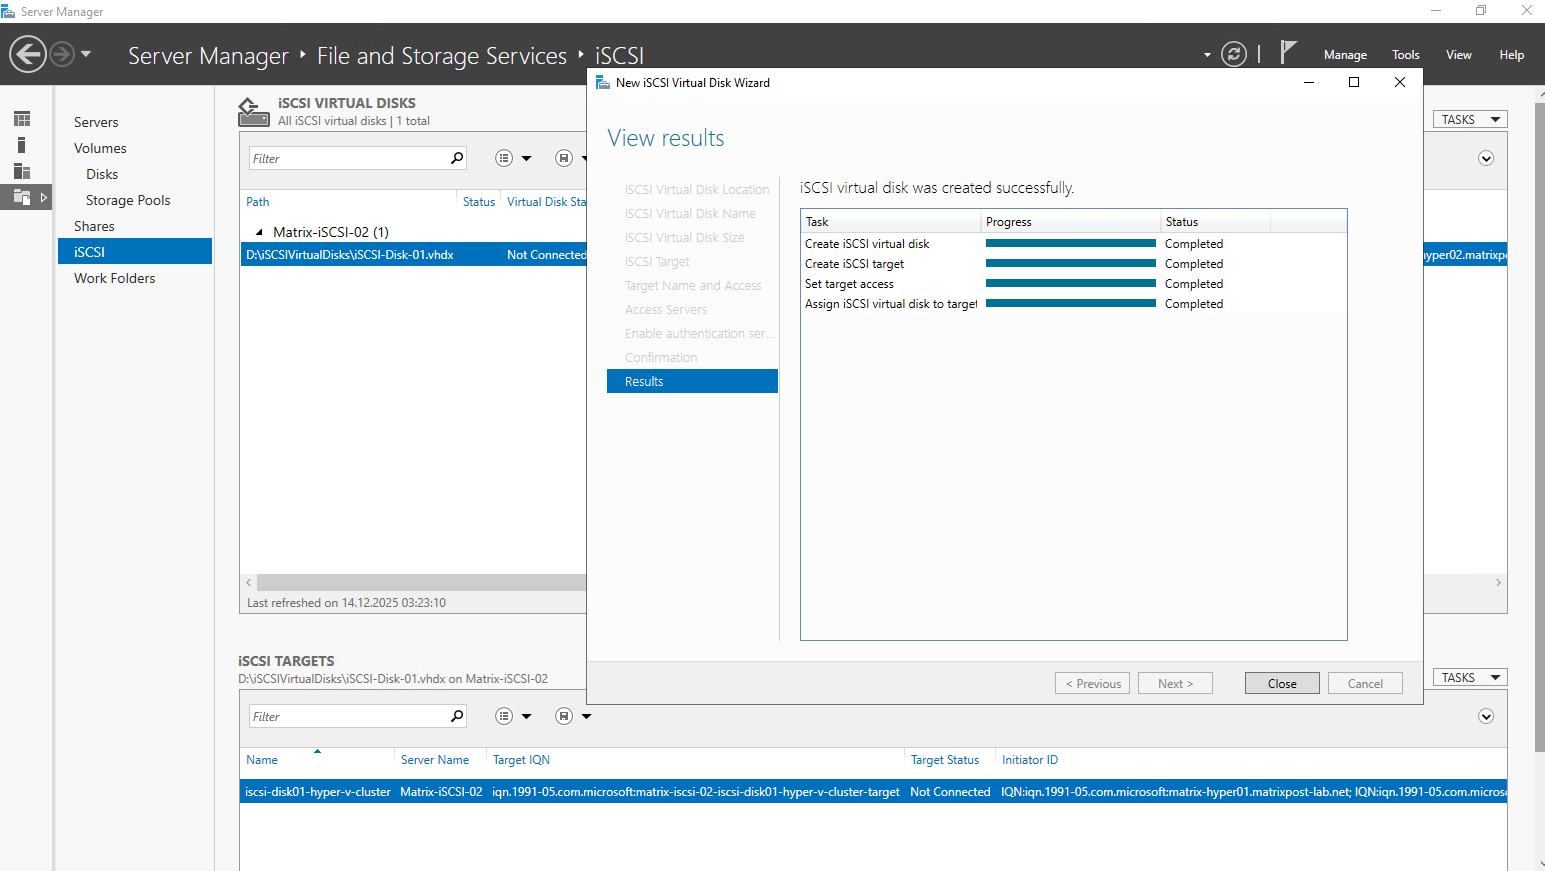Select Local Server icon in sidebar
1545x871 pixels.
[x=22, y=145]
